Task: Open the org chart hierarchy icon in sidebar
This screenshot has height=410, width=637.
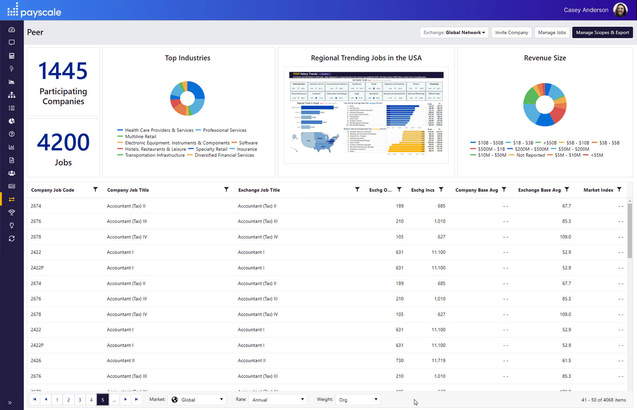Action: click(11, 95)
